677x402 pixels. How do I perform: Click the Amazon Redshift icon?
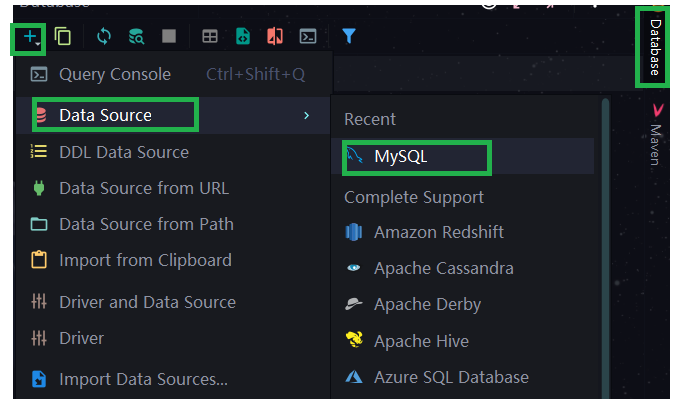(354, 232)
